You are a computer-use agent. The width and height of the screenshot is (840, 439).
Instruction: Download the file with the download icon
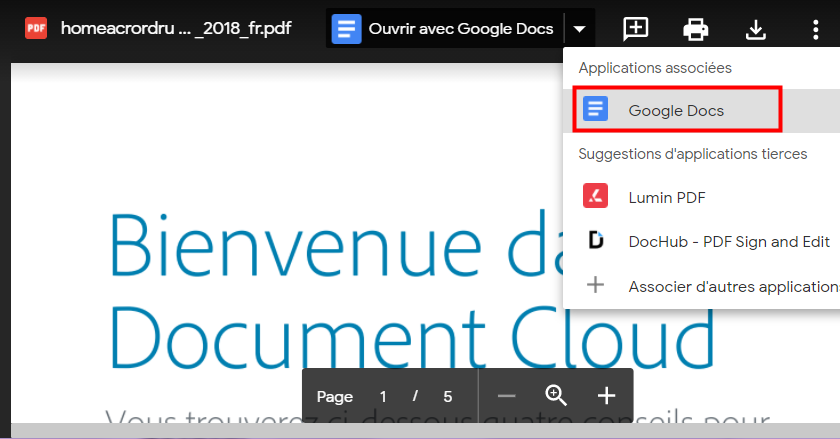point(755,29)
